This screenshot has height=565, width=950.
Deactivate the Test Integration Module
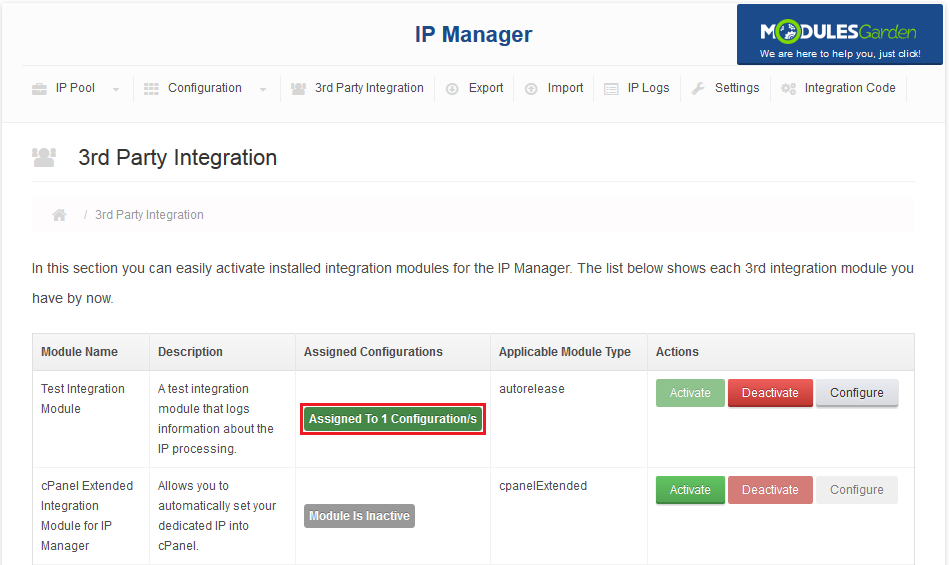tap(770, 392)
